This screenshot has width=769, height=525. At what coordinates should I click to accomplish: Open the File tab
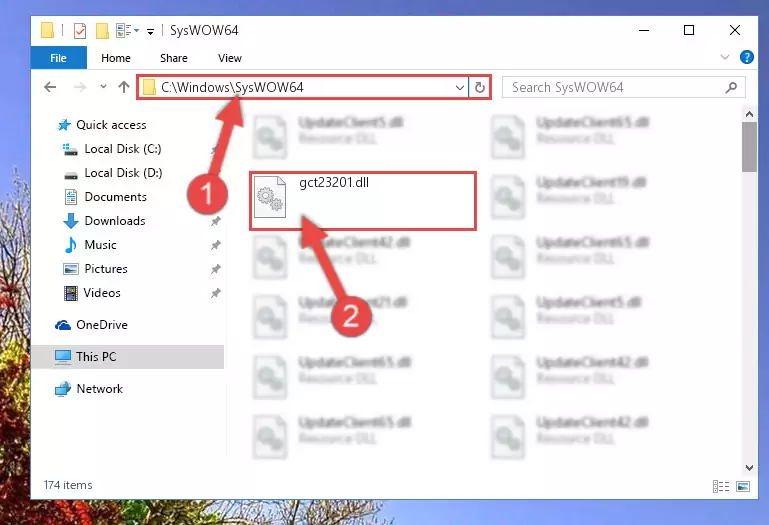58,58
